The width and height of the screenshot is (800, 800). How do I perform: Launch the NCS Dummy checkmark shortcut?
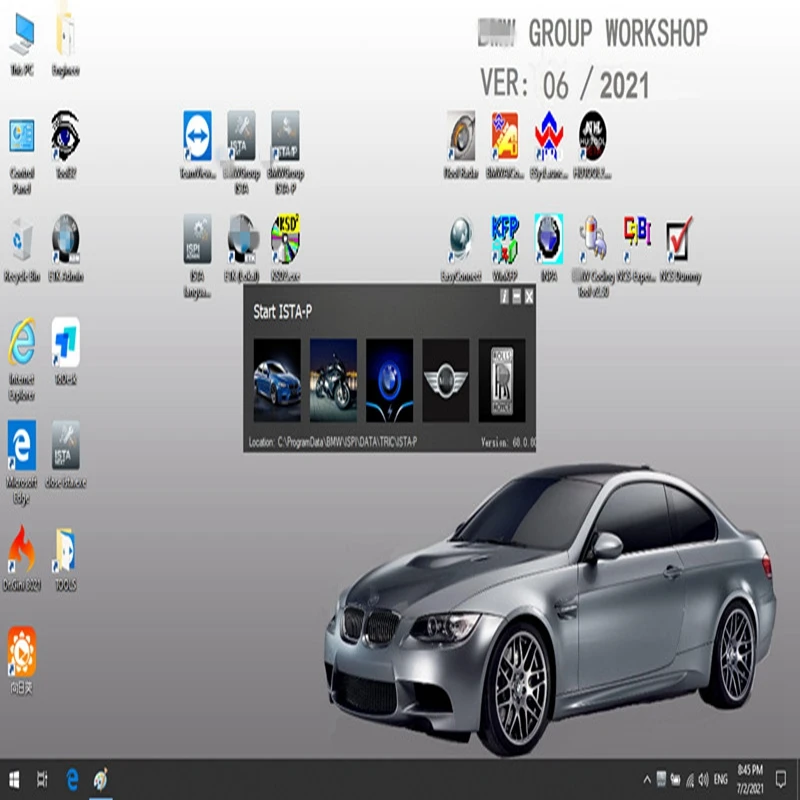point(680,248)
